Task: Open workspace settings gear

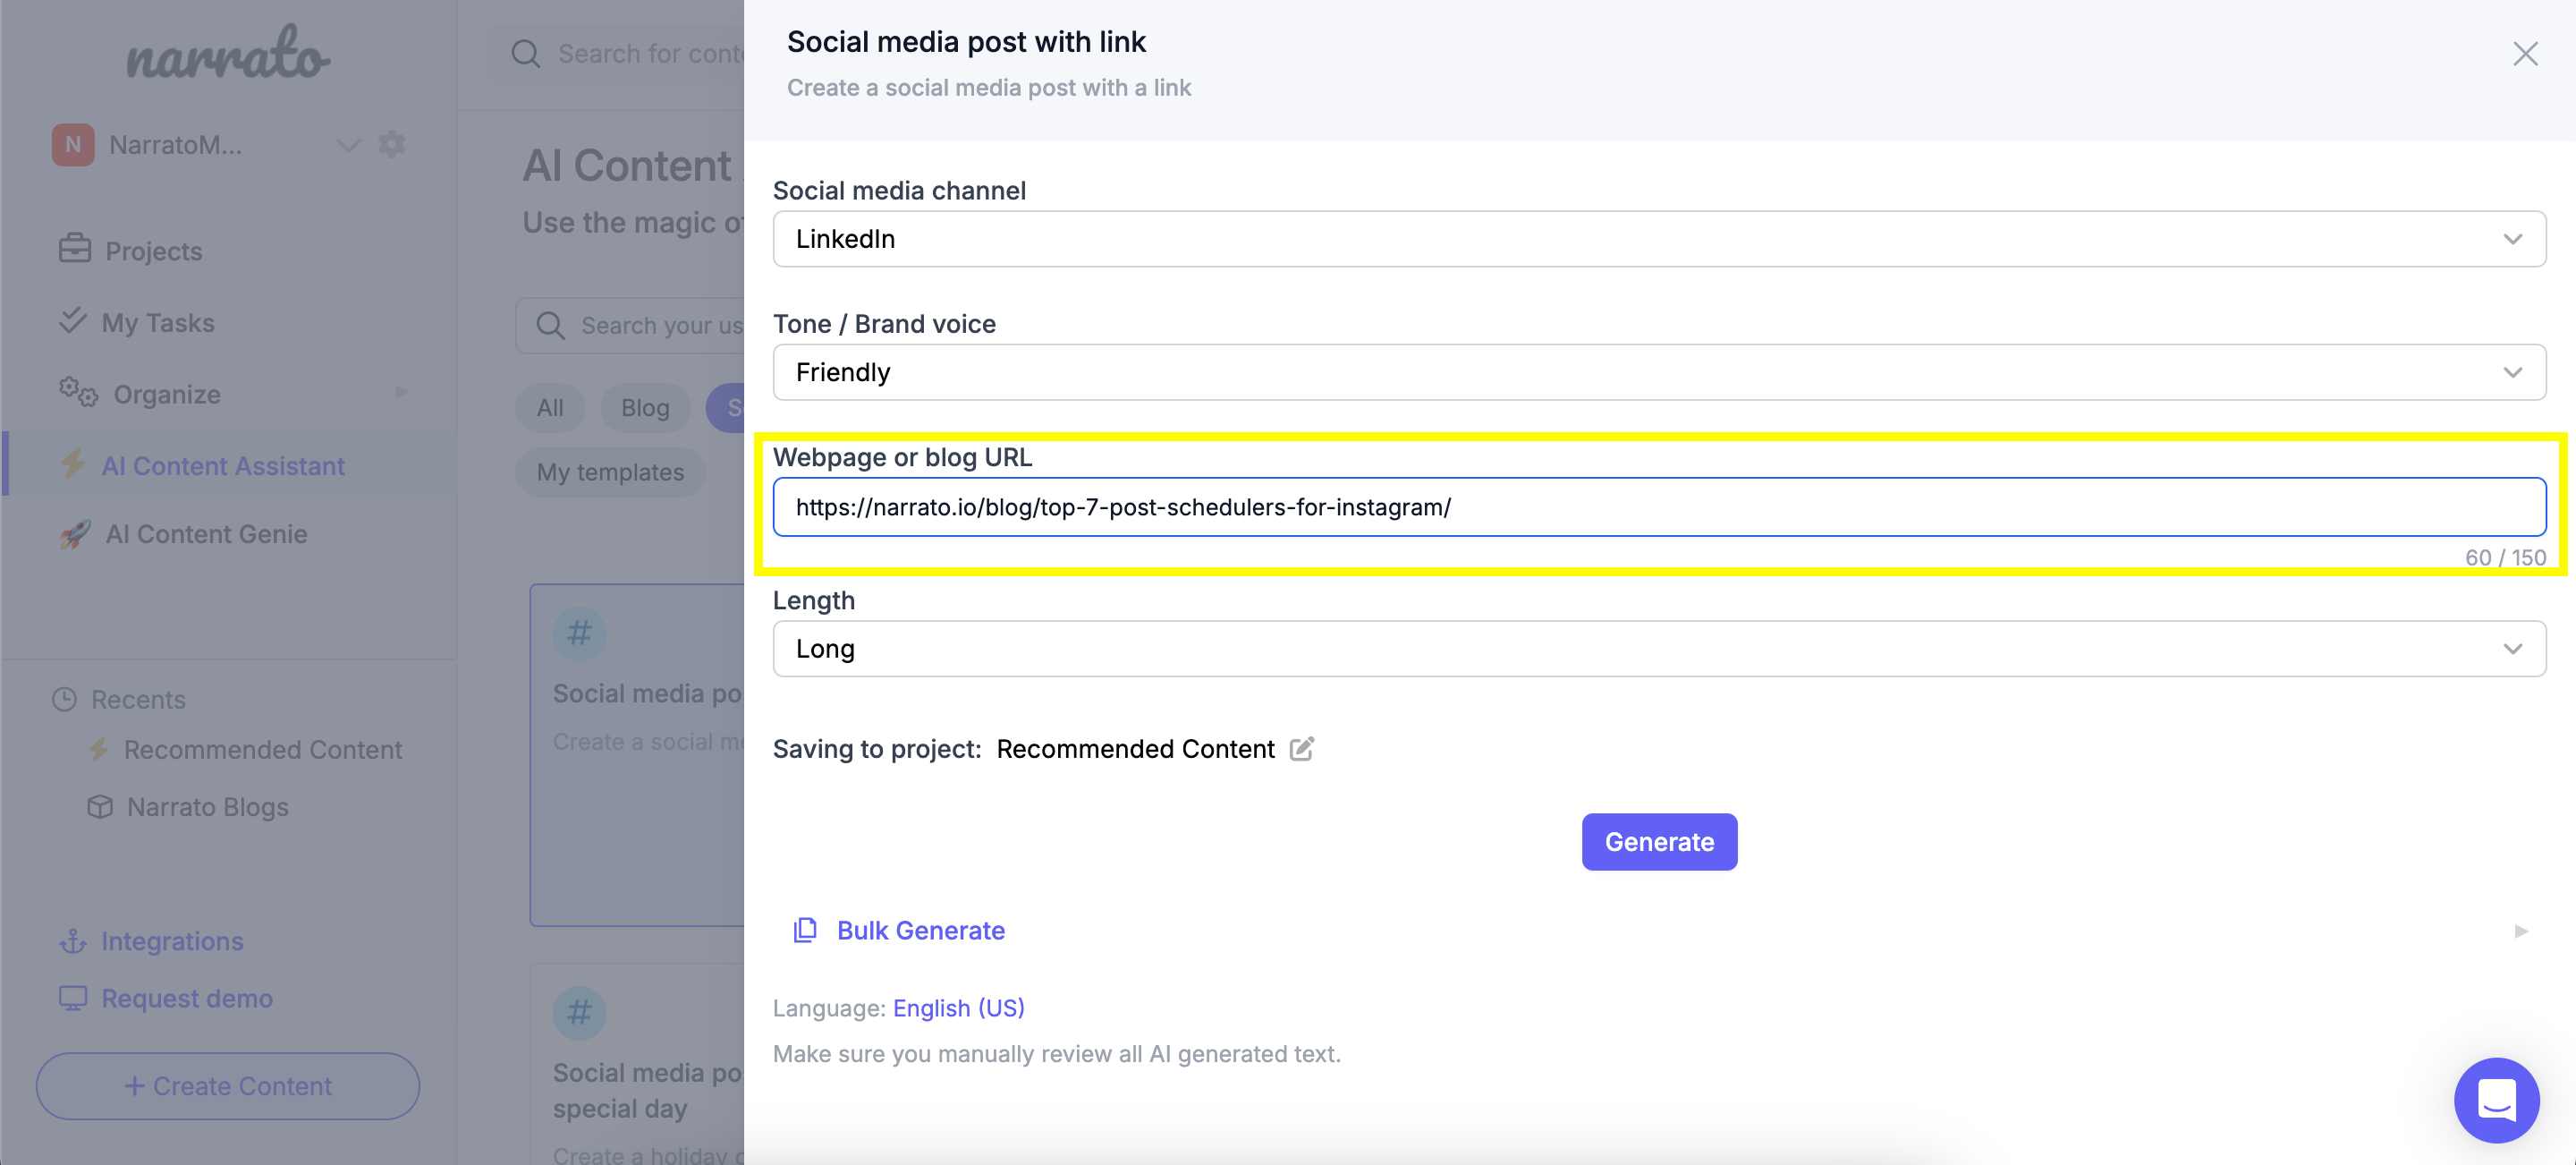Action: point(392,145)
